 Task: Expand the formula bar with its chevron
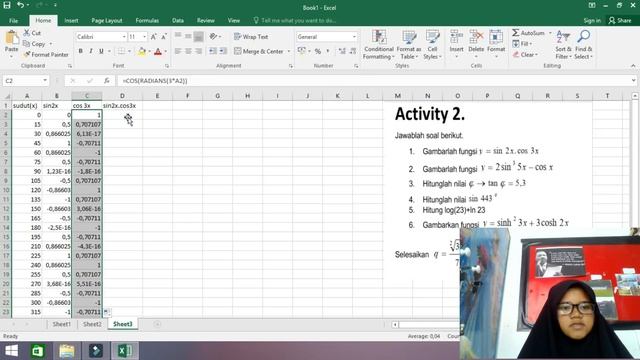(633, 81)
